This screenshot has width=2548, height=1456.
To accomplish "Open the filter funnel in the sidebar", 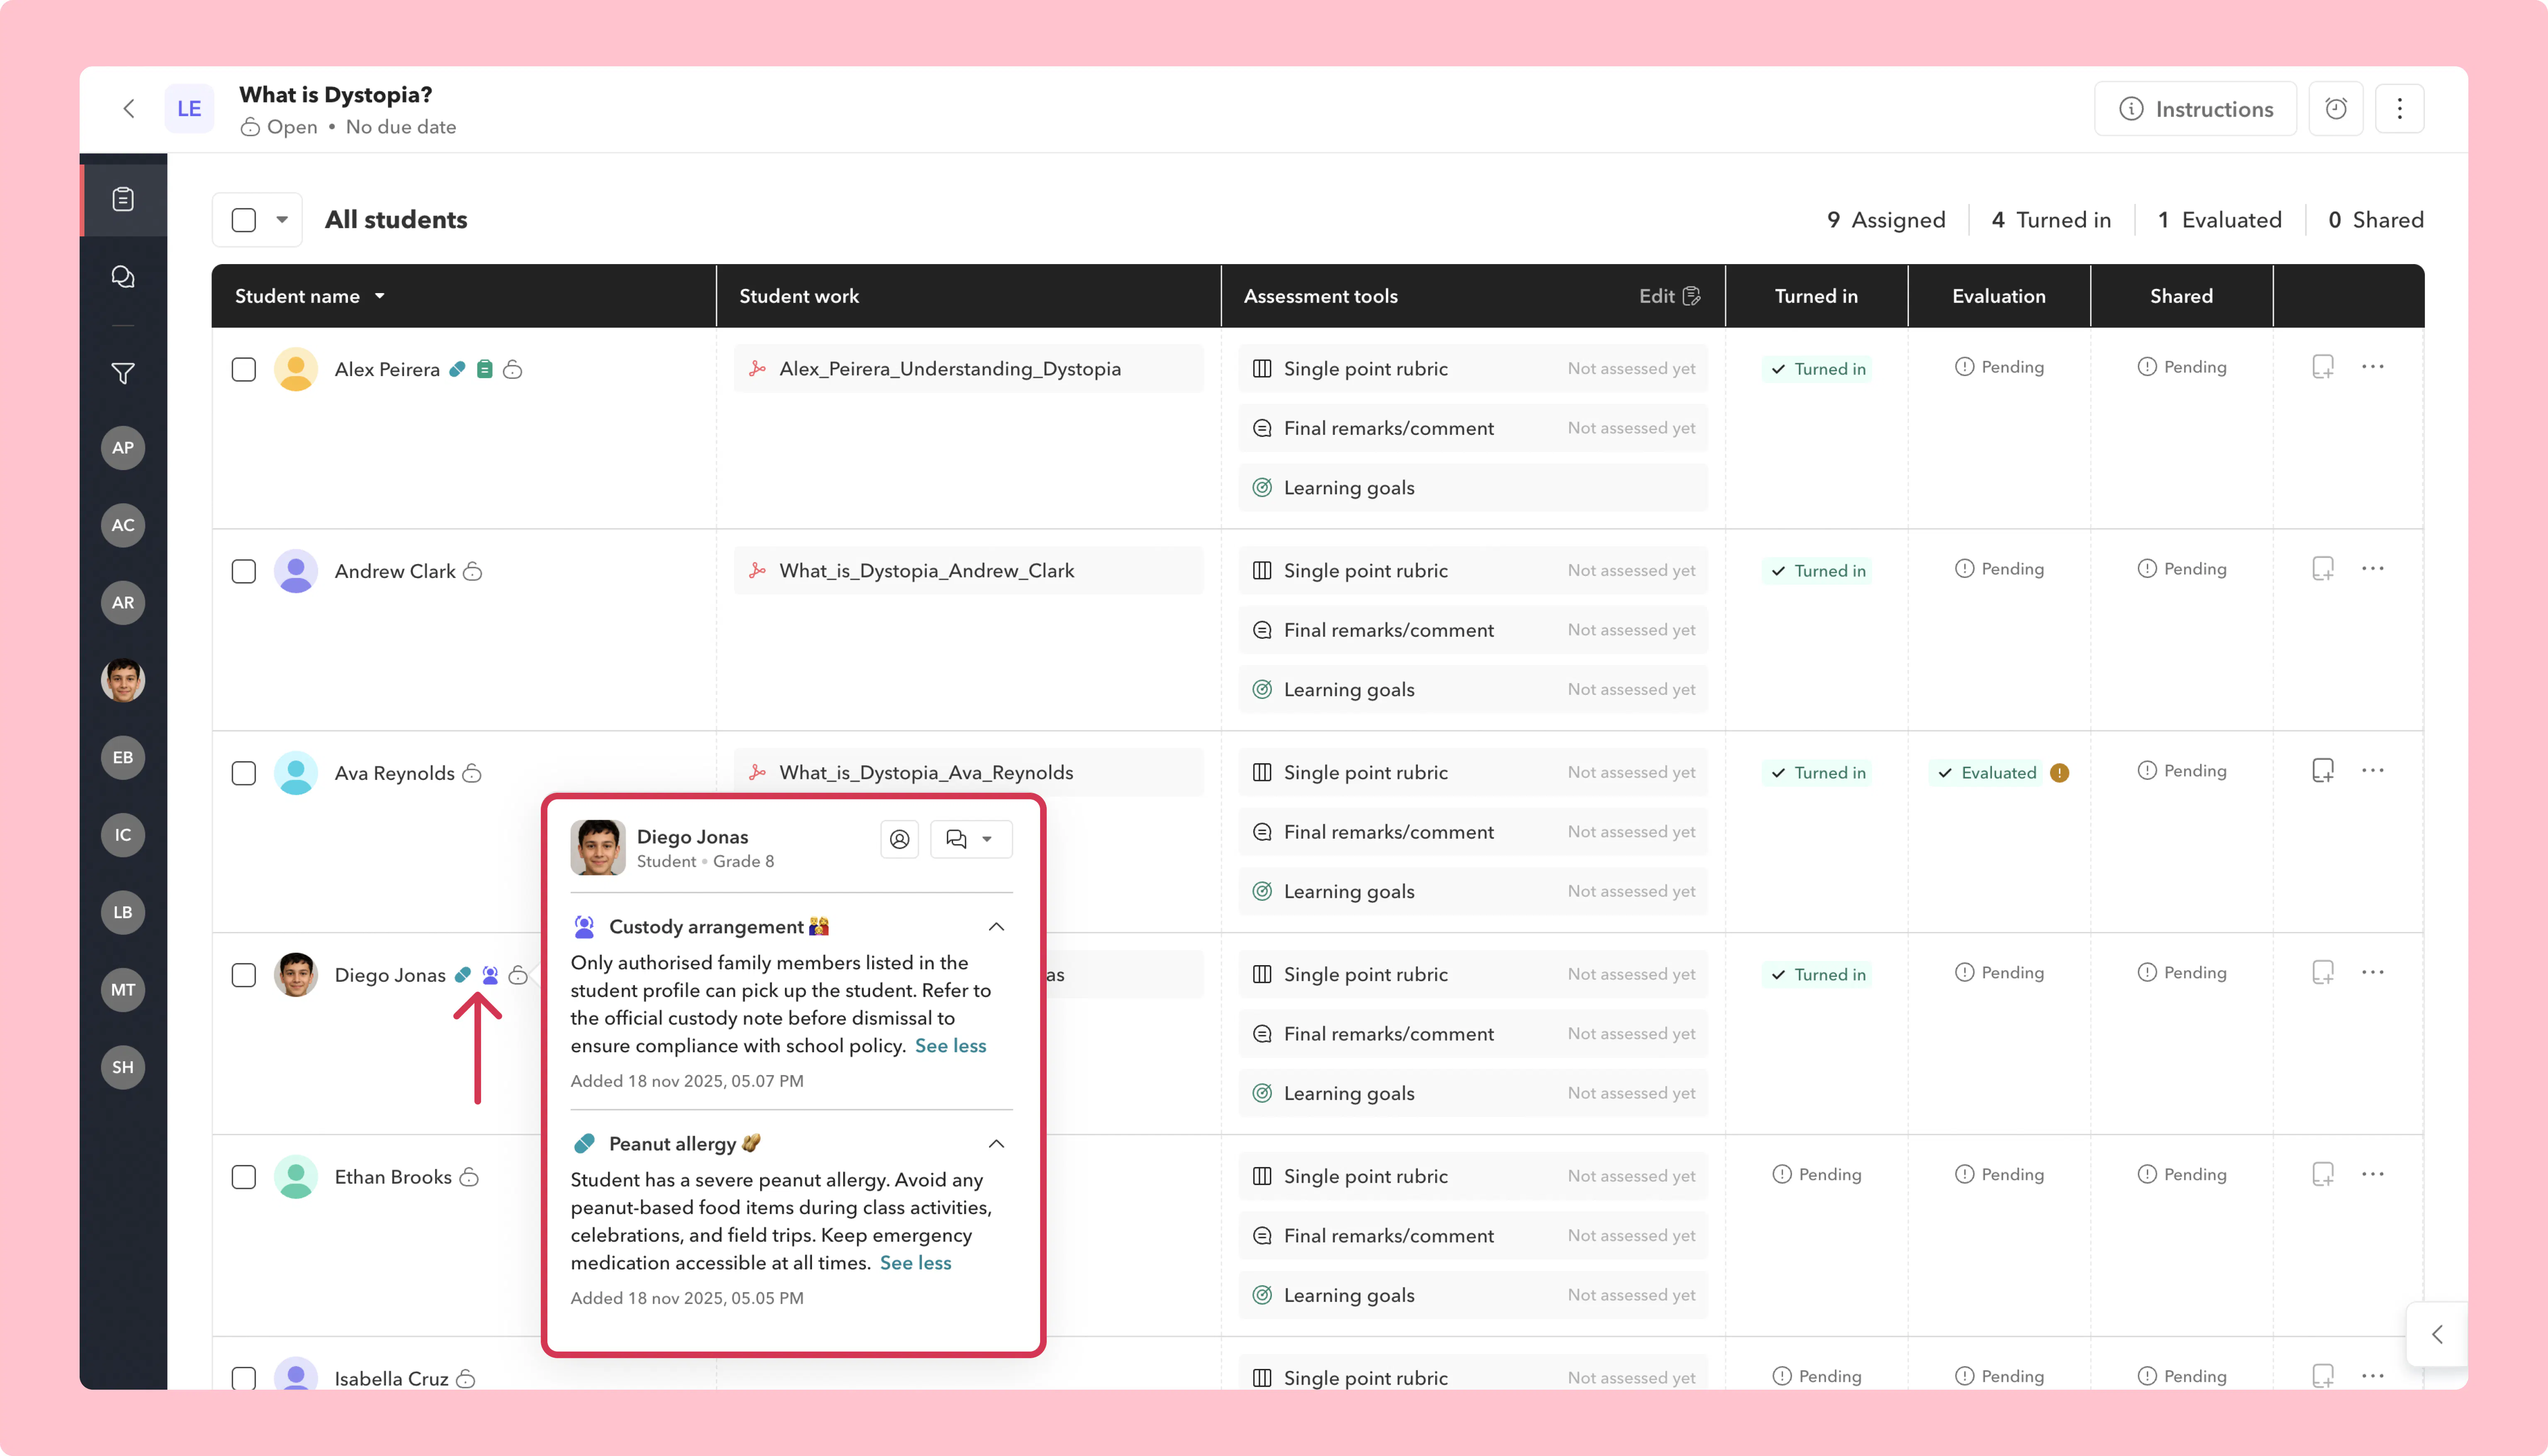I will 123,373.
